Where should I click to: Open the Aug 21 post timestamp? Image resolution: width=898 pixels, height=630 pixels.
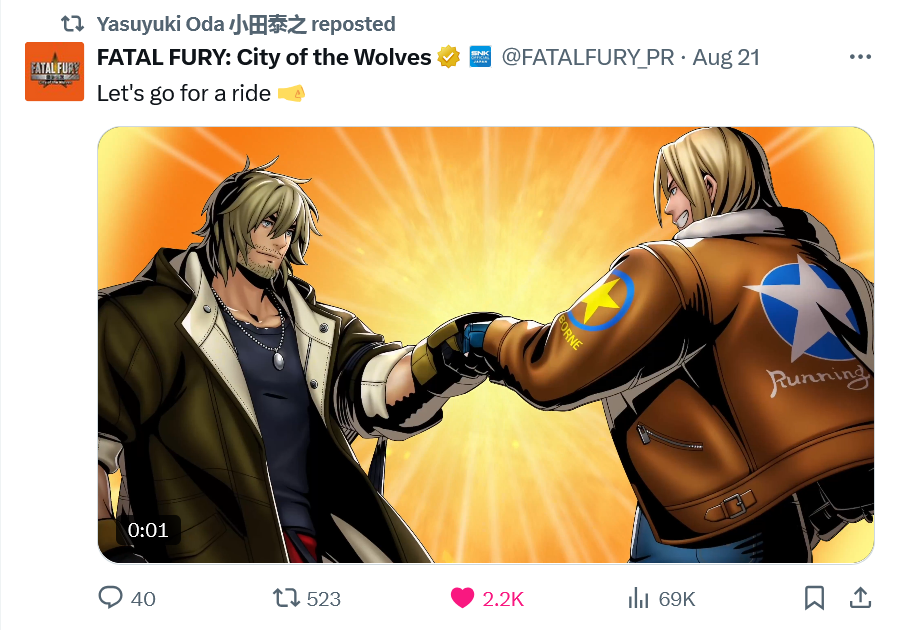tap(726, 57)
